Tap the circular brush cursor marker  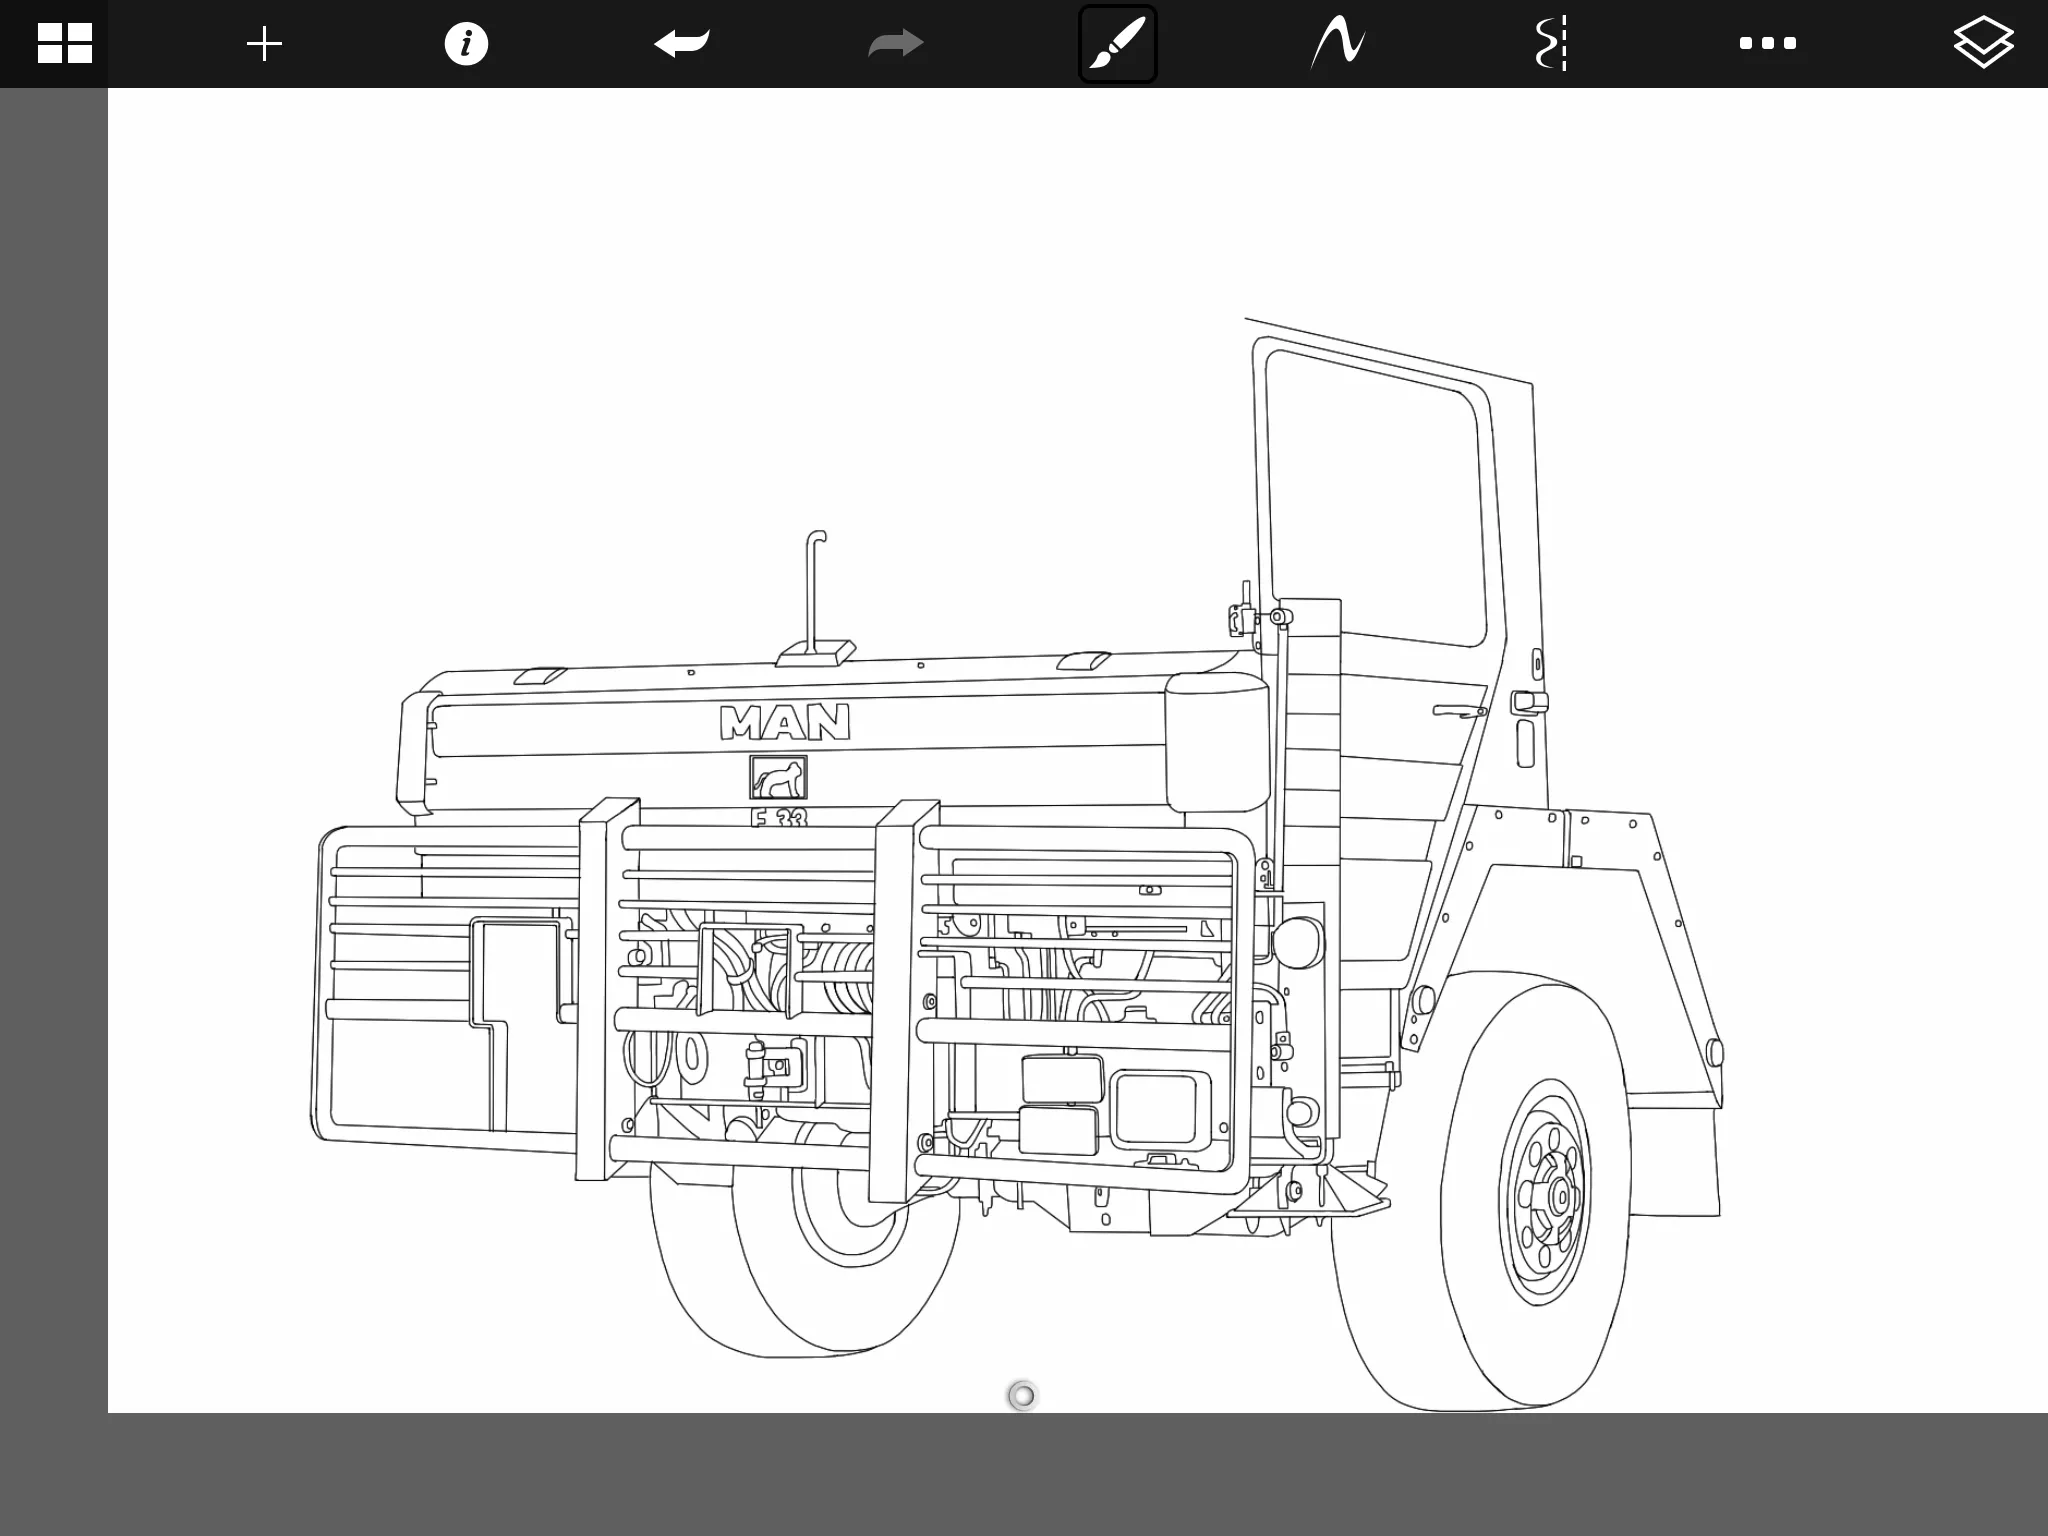tap(1022, 1395)
